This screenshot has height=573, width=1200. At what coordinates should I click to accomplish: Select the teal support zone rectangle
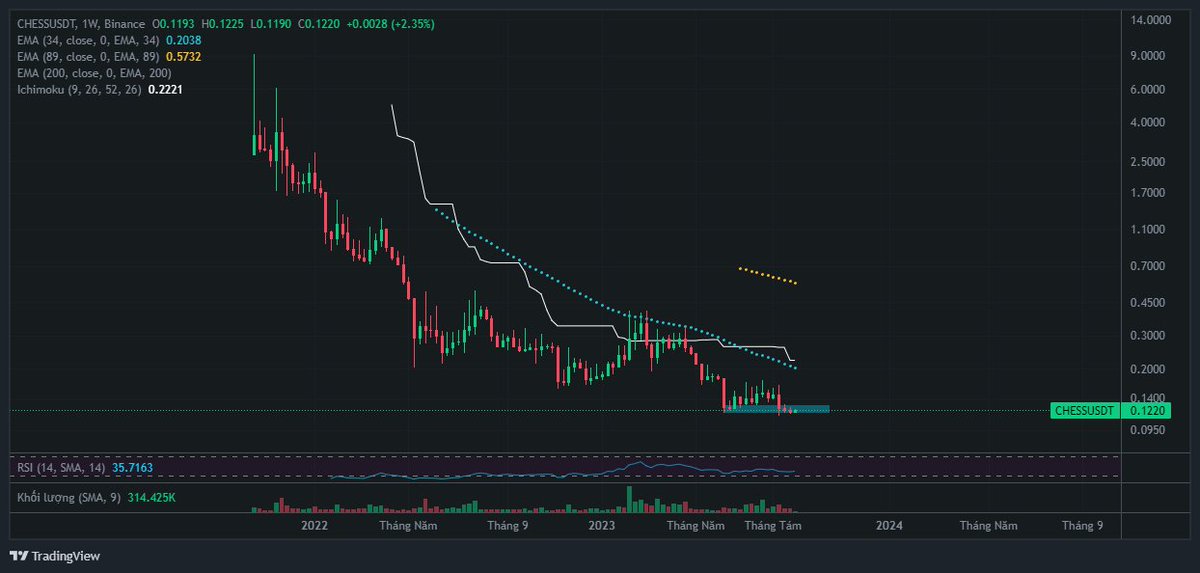pyautogui.click(x=777, y=409)
